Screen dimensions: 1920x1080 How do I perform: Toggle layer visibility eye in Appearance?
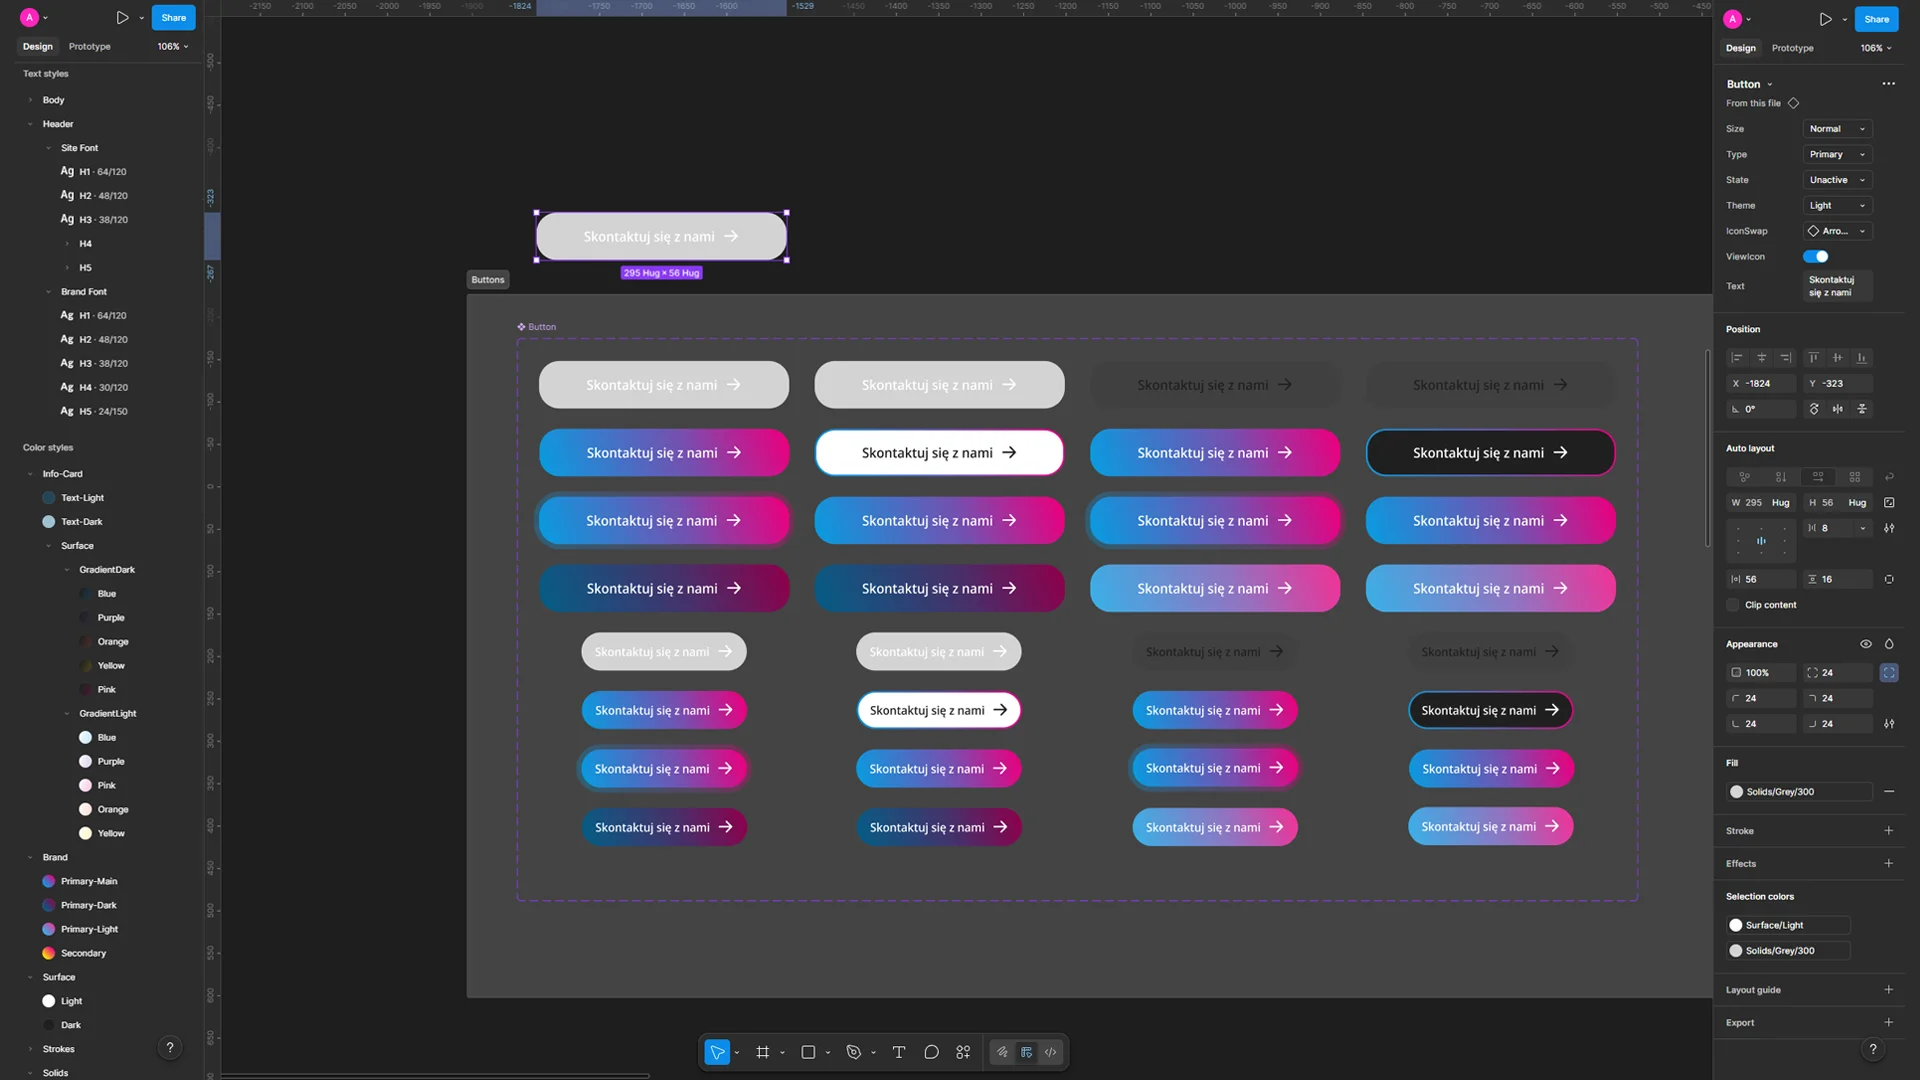[x=1865, y=644]
